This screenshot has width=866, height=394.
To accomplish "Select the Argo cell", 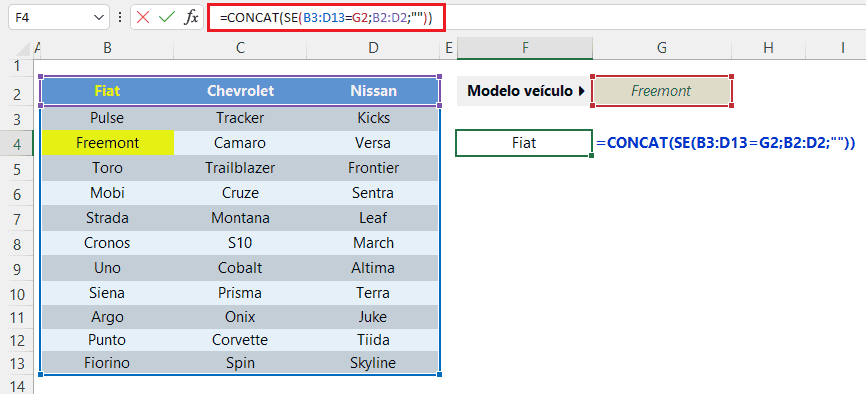I will 108,318.
